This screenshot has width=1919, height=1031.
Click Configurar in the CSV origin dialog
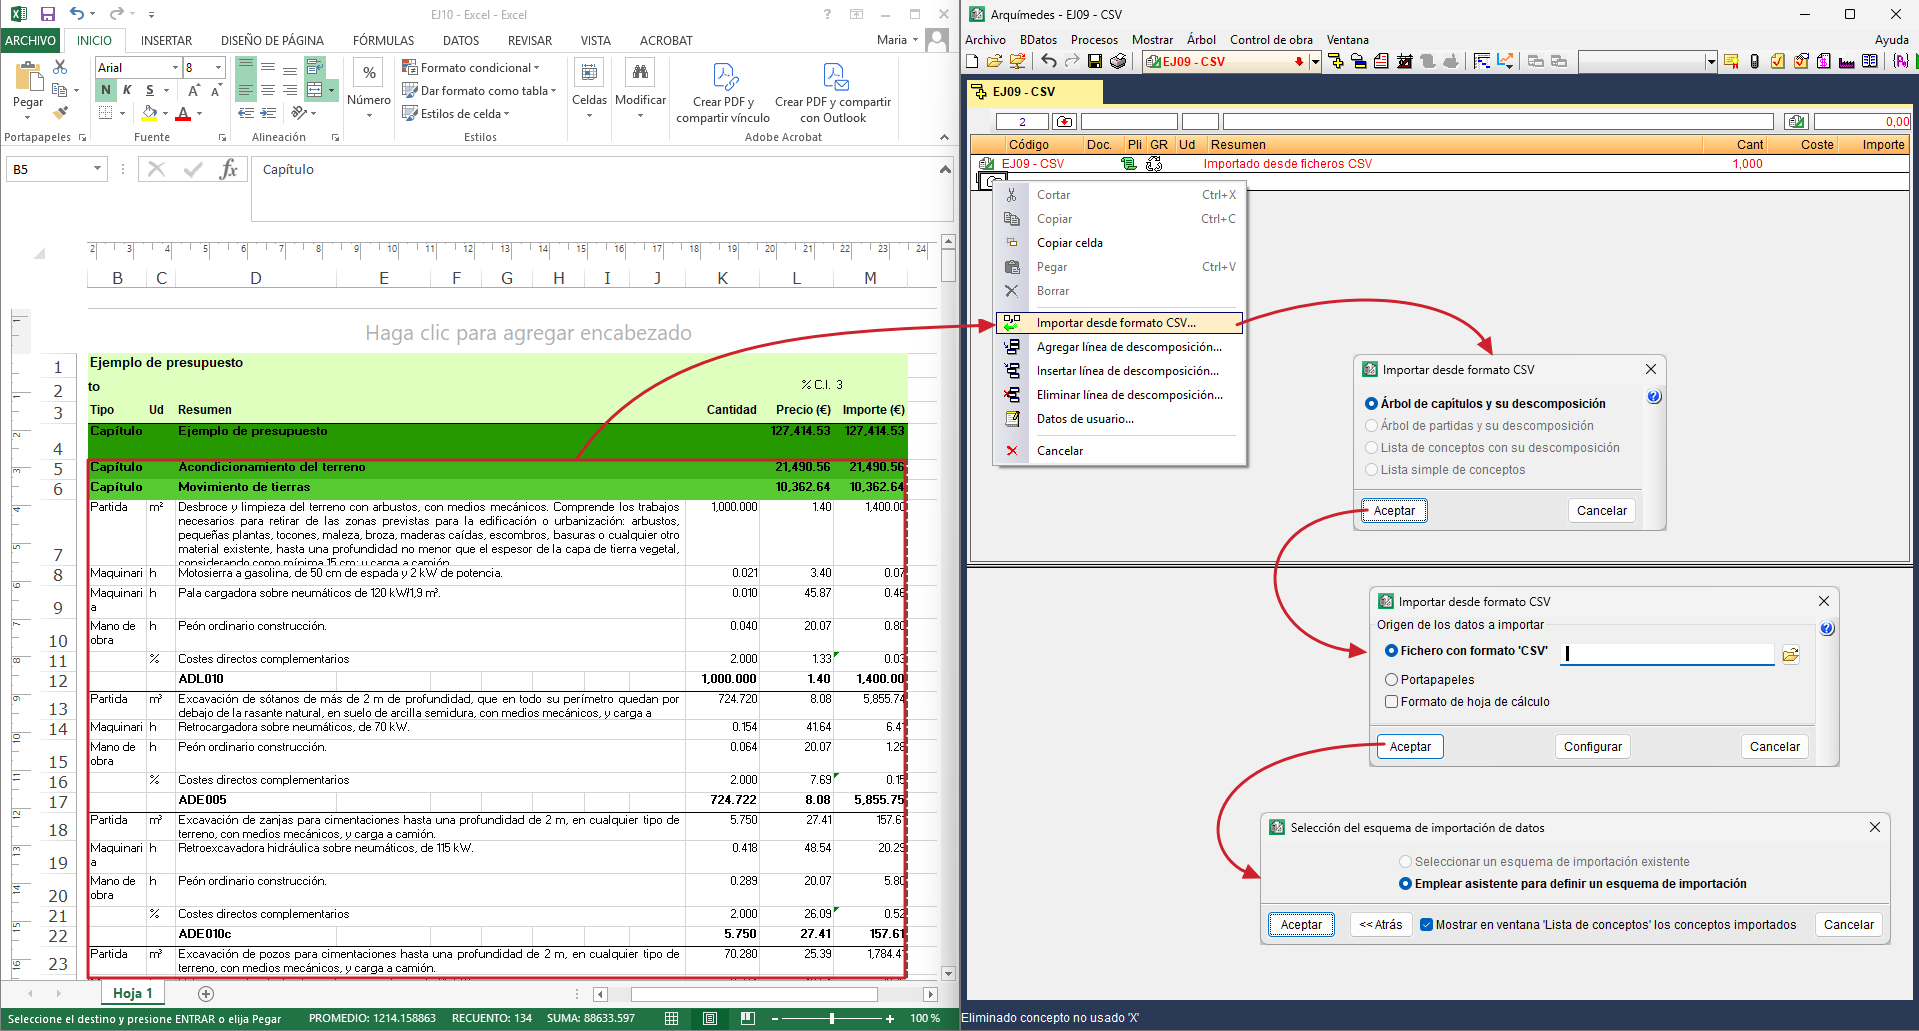point(1593,747)
